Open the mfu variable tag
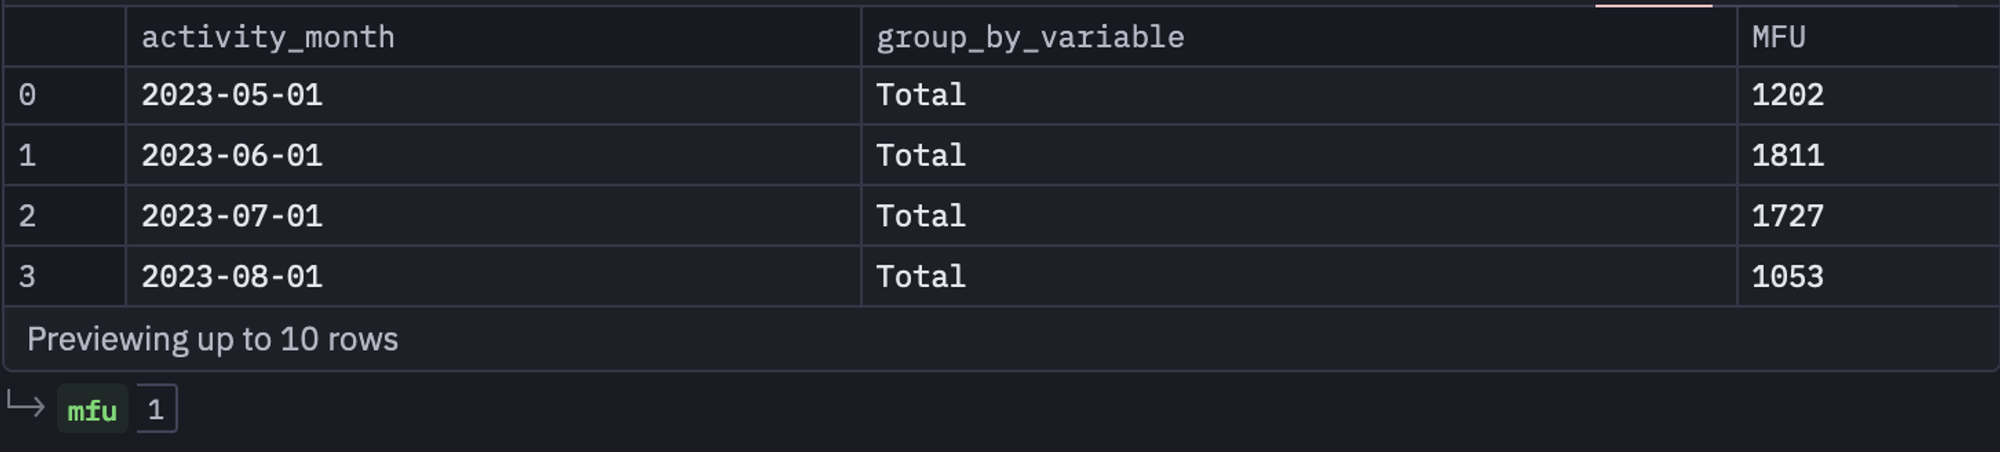This screenshot has width=2000, height=452. 92,409
